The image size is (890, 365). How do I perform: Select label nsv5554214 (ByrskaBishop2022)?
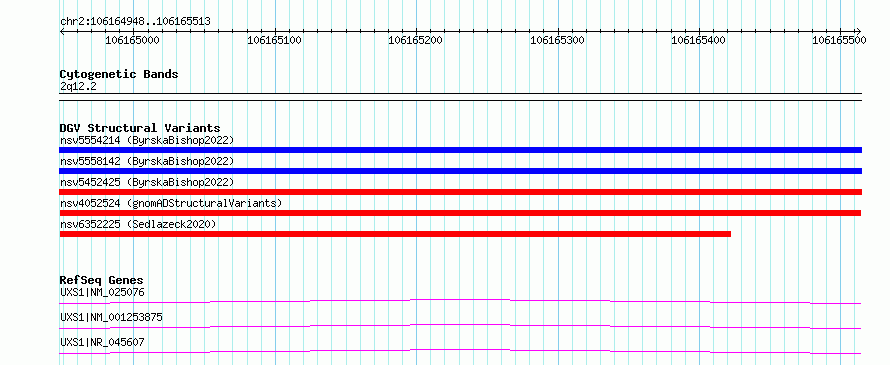pyautogui.click(x=147, y=140)
